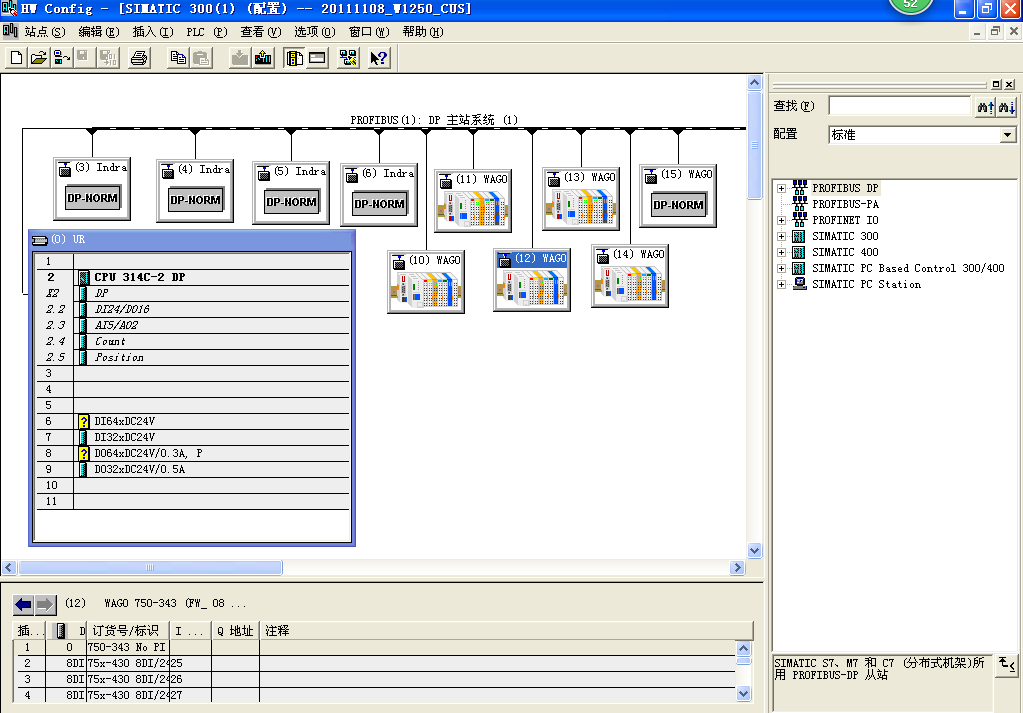This screenshot has width=1023, height=713.
Task: Select the (11) WAGO station
Action: tap(473, 200)
